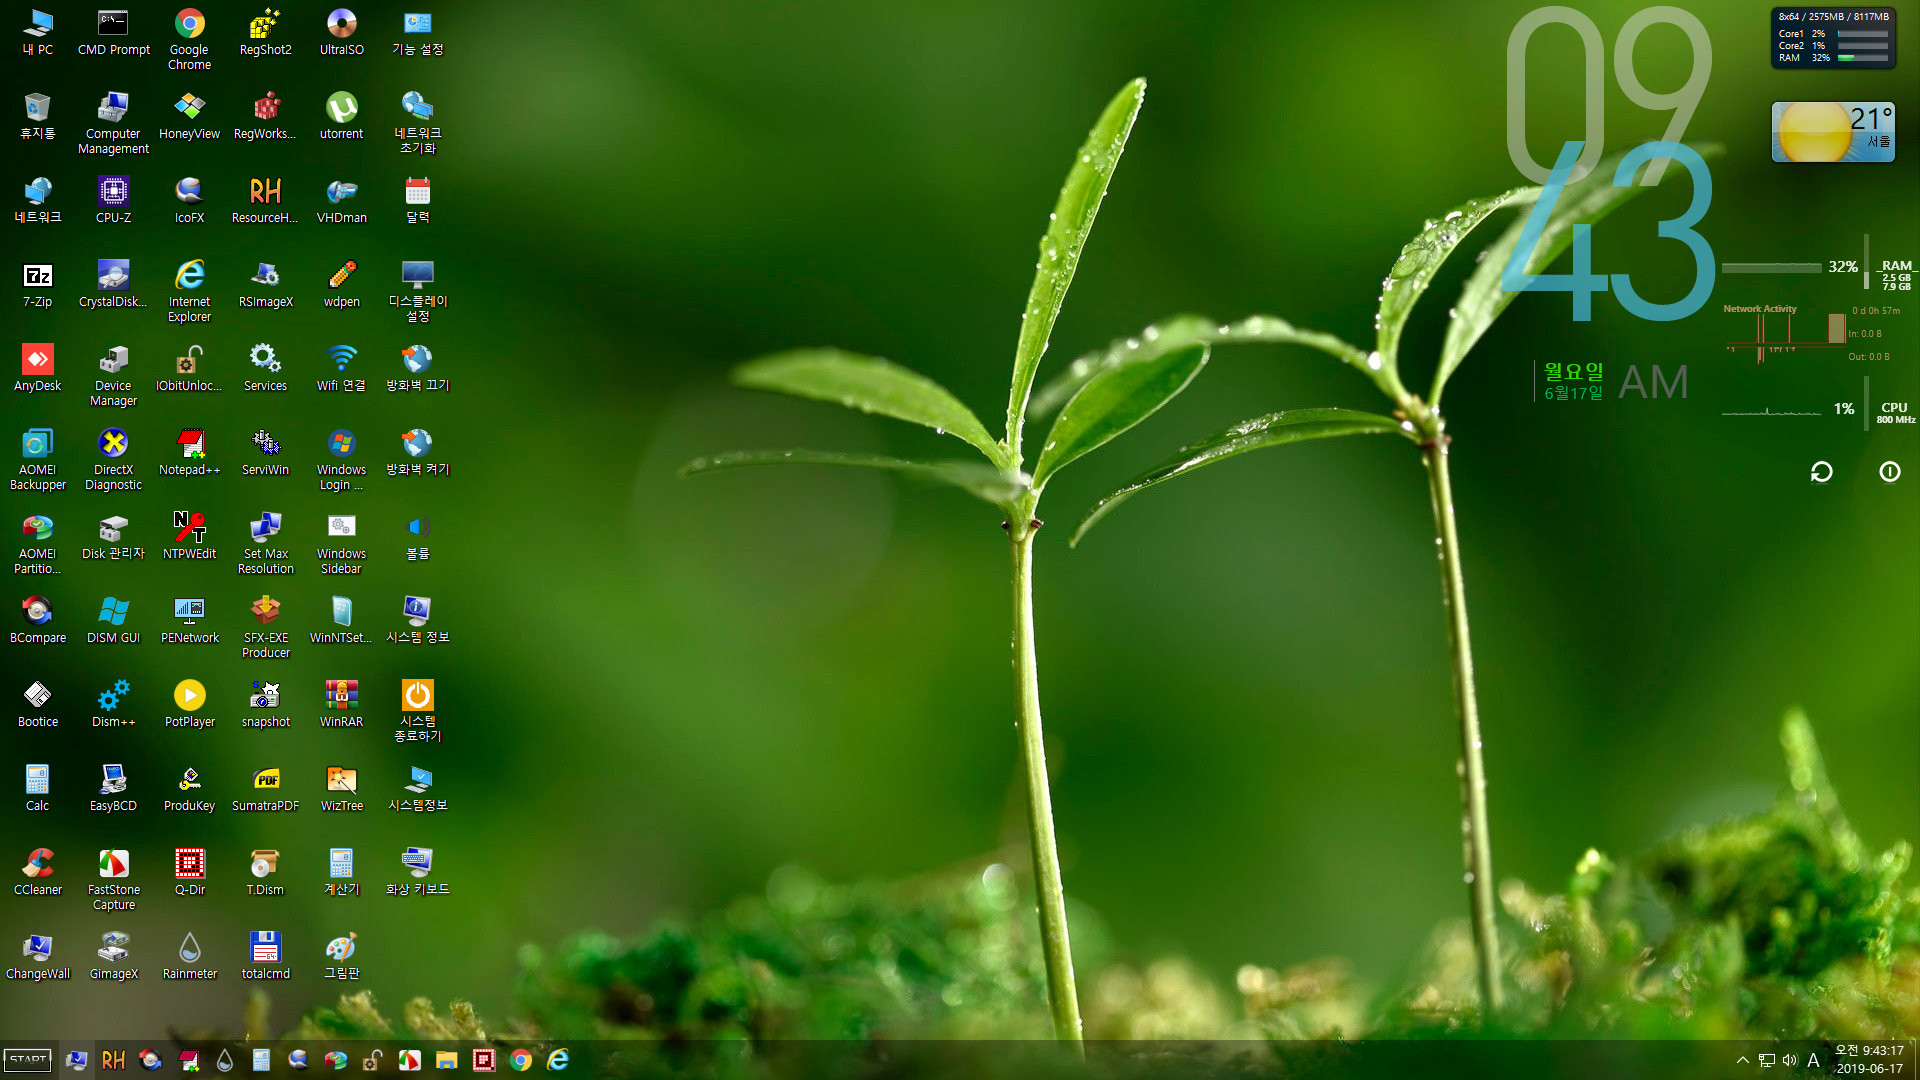Open the 21° 서울 weather widget
Viewport: 1920px width, 1080px height.
tap(1833, 131)
